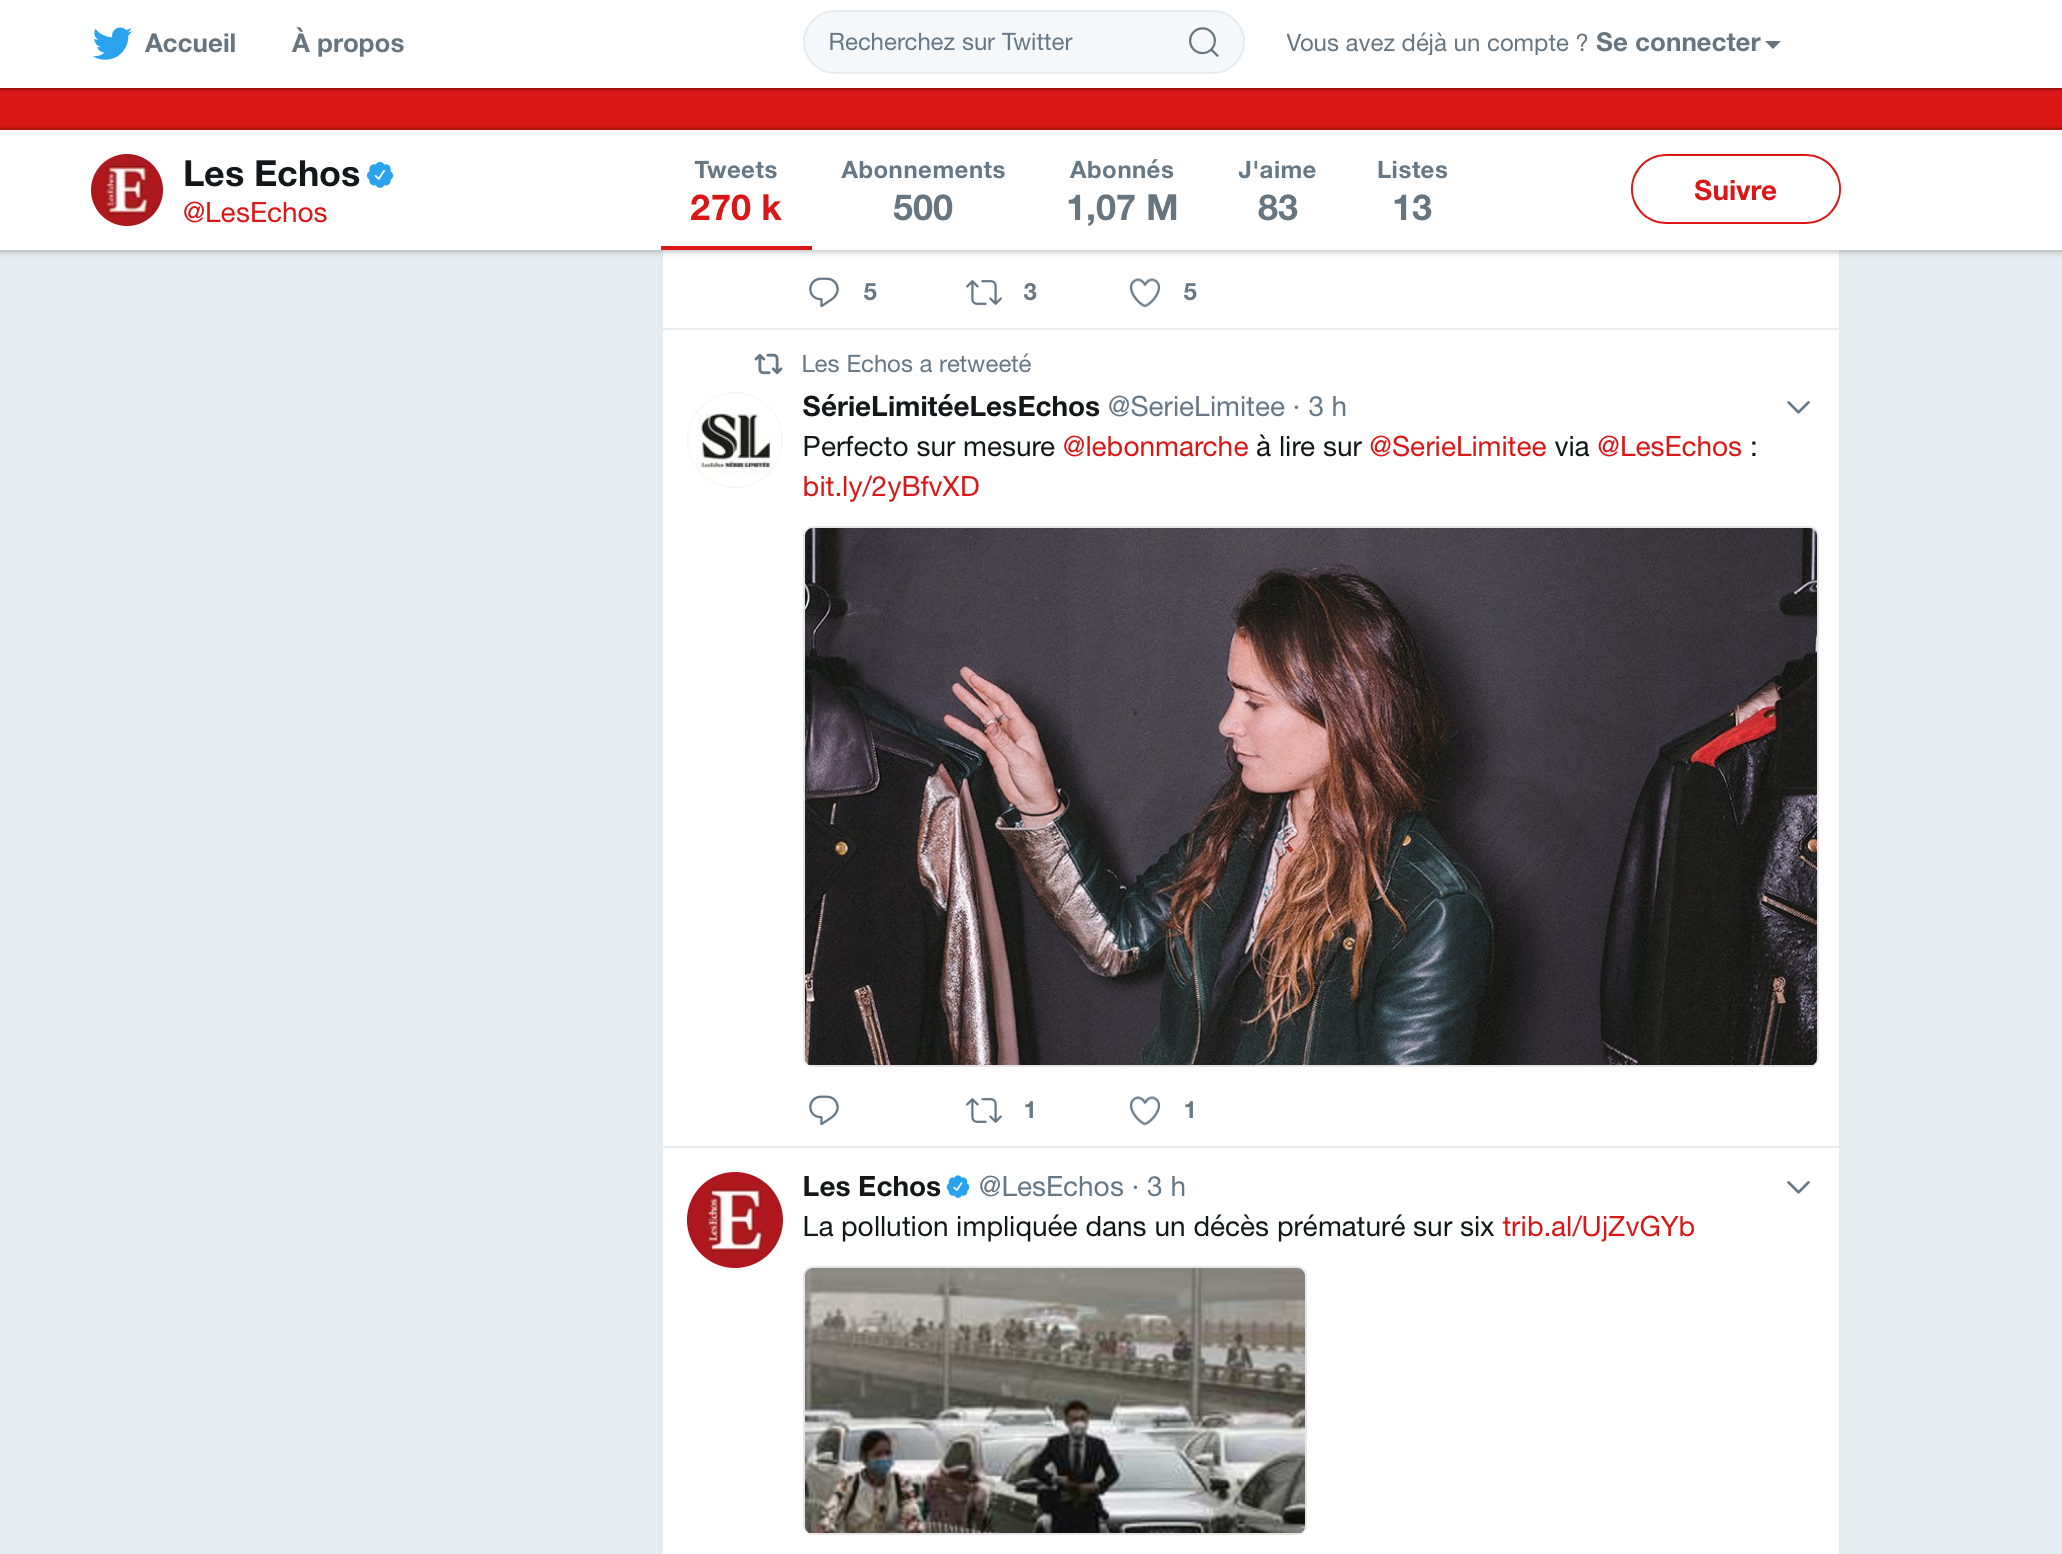Reply to the SérieLimitée perfecto tweet

coord(823,1110)
